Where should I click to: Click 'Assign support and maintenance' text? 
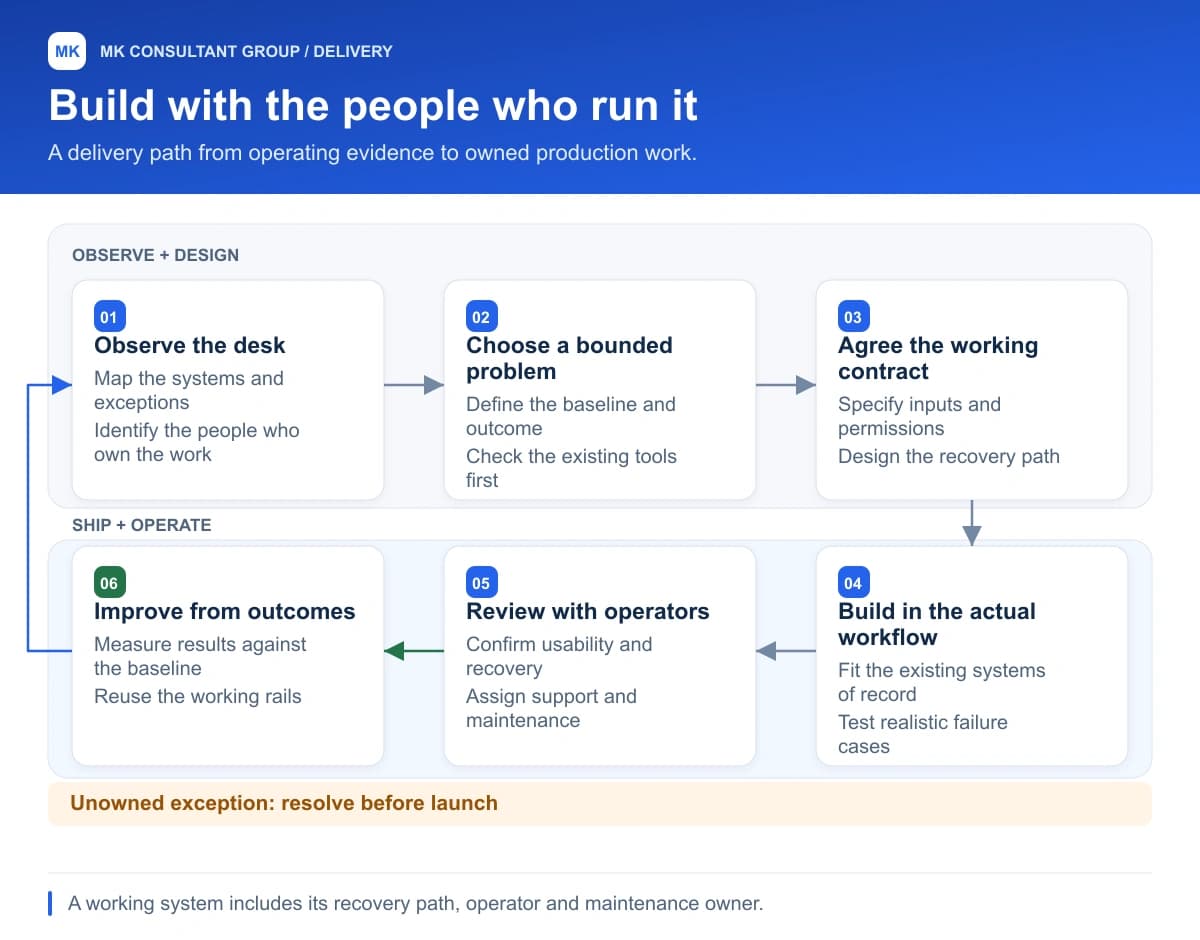(551, 708)
